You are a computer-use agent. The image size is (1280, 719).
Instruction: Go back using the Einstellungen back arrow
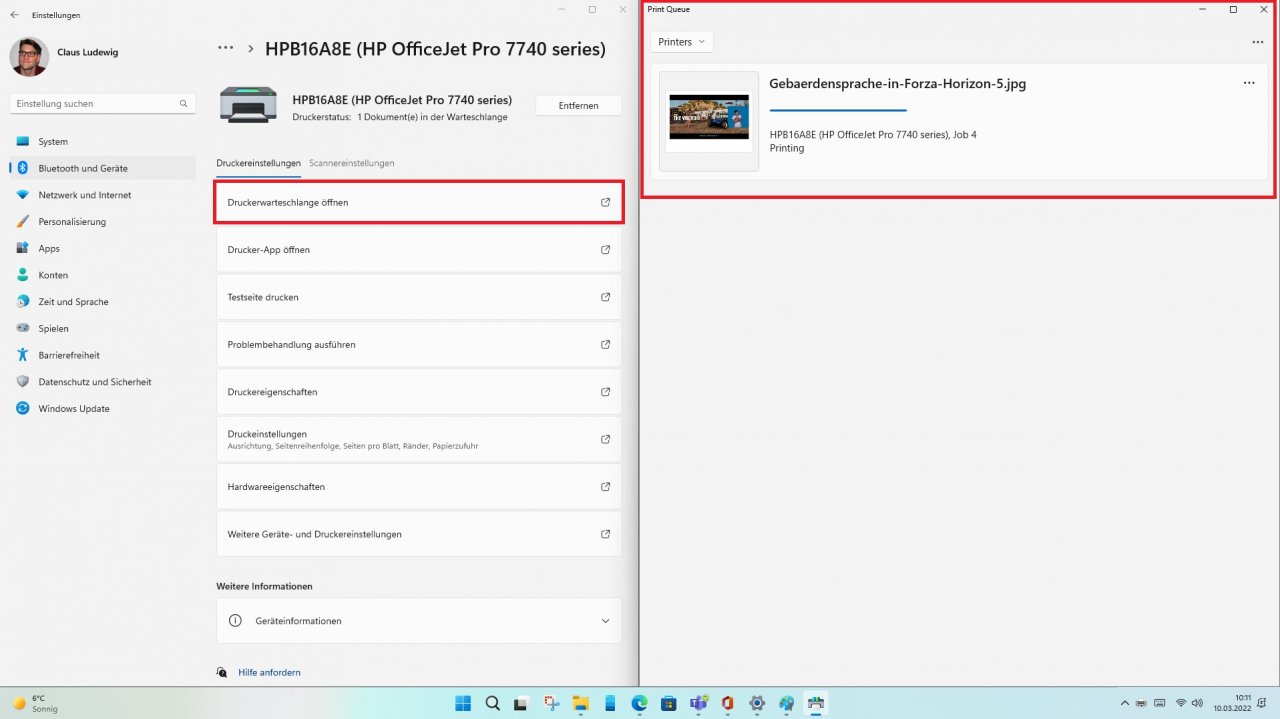click(x=14, y=15)
